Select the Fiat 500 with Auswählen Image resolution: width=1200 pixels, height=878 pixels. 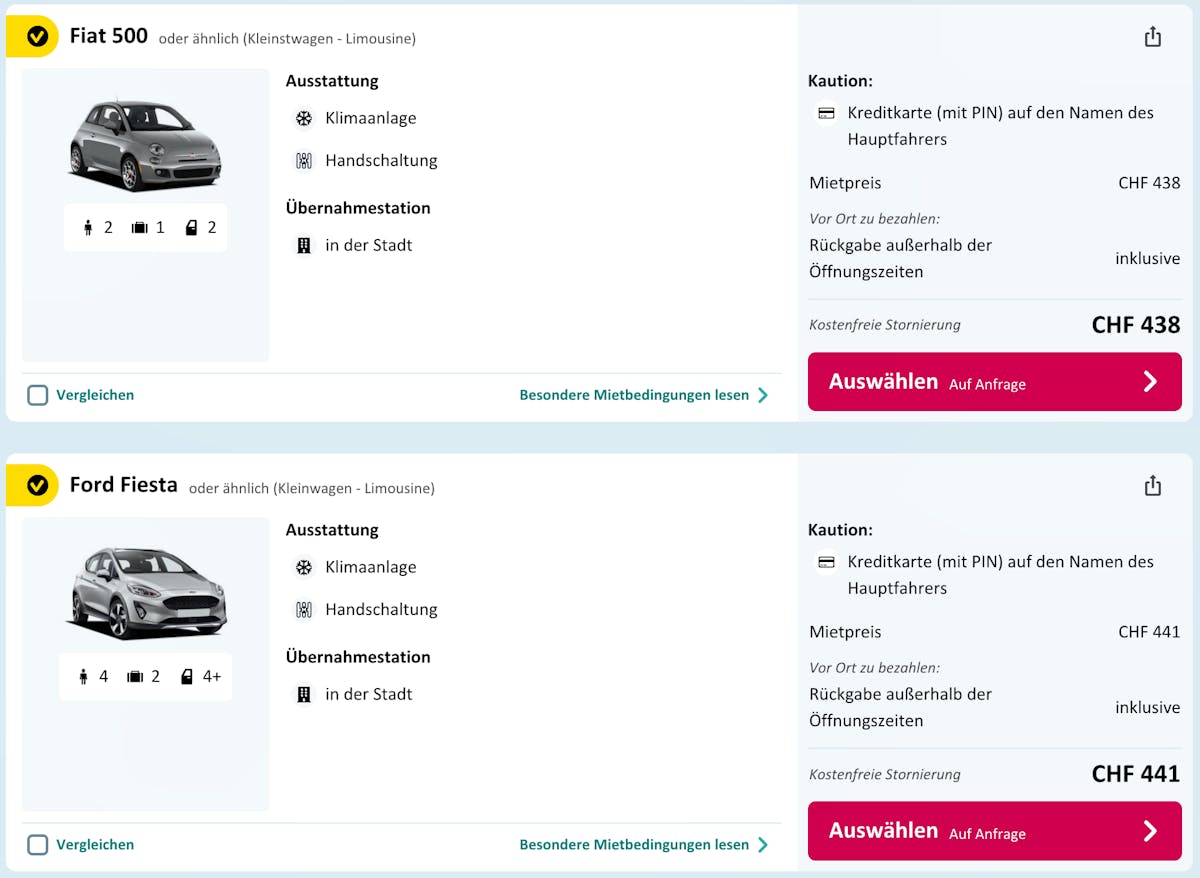995,381
